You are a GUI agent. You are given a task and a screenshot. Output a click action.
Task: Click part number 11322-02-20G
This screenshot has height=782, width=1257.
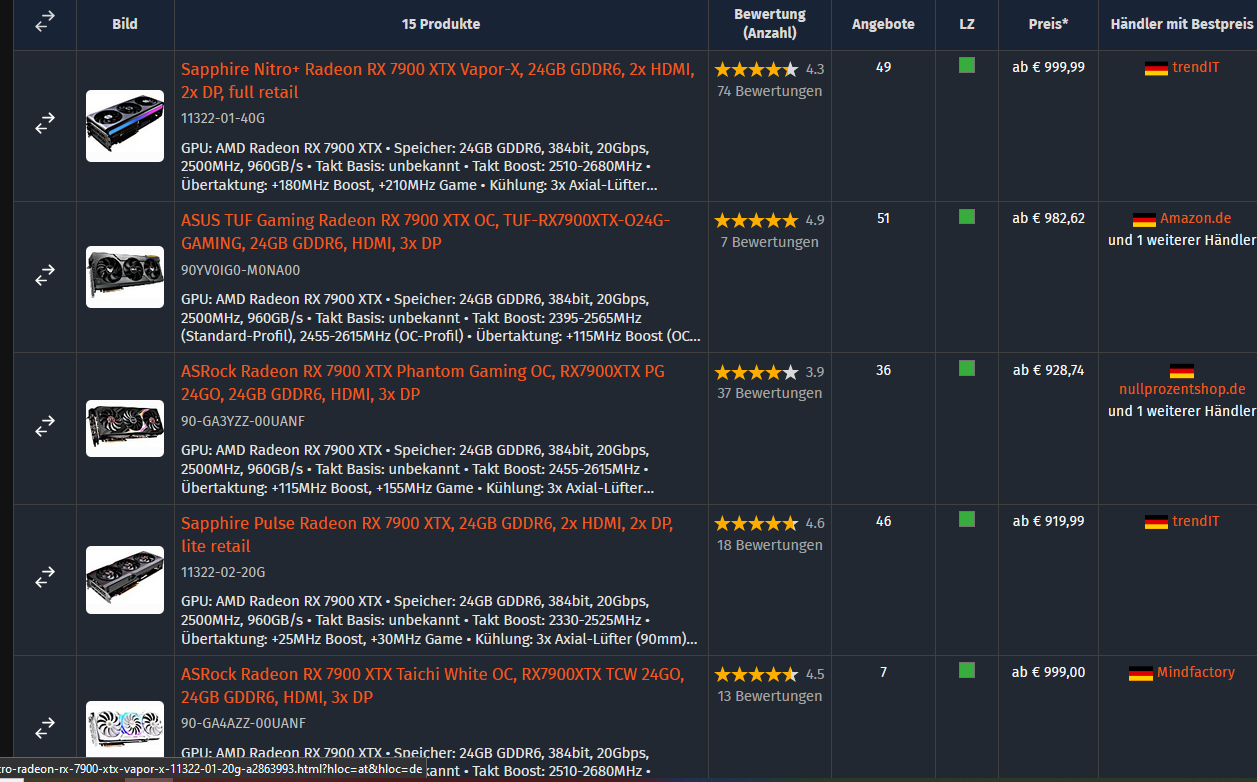point(223,572)
